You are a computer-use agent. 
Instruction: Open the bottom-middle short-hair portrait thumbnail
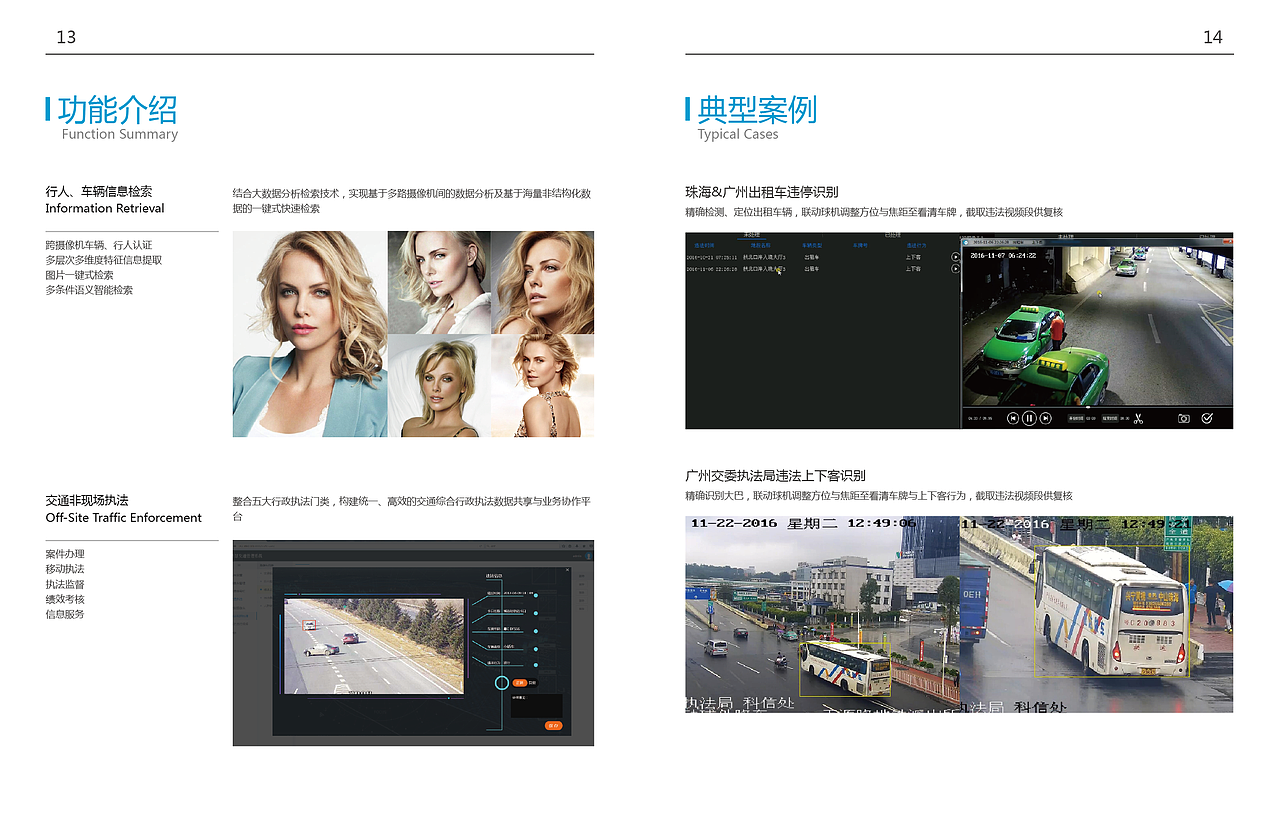coord(438,386)
